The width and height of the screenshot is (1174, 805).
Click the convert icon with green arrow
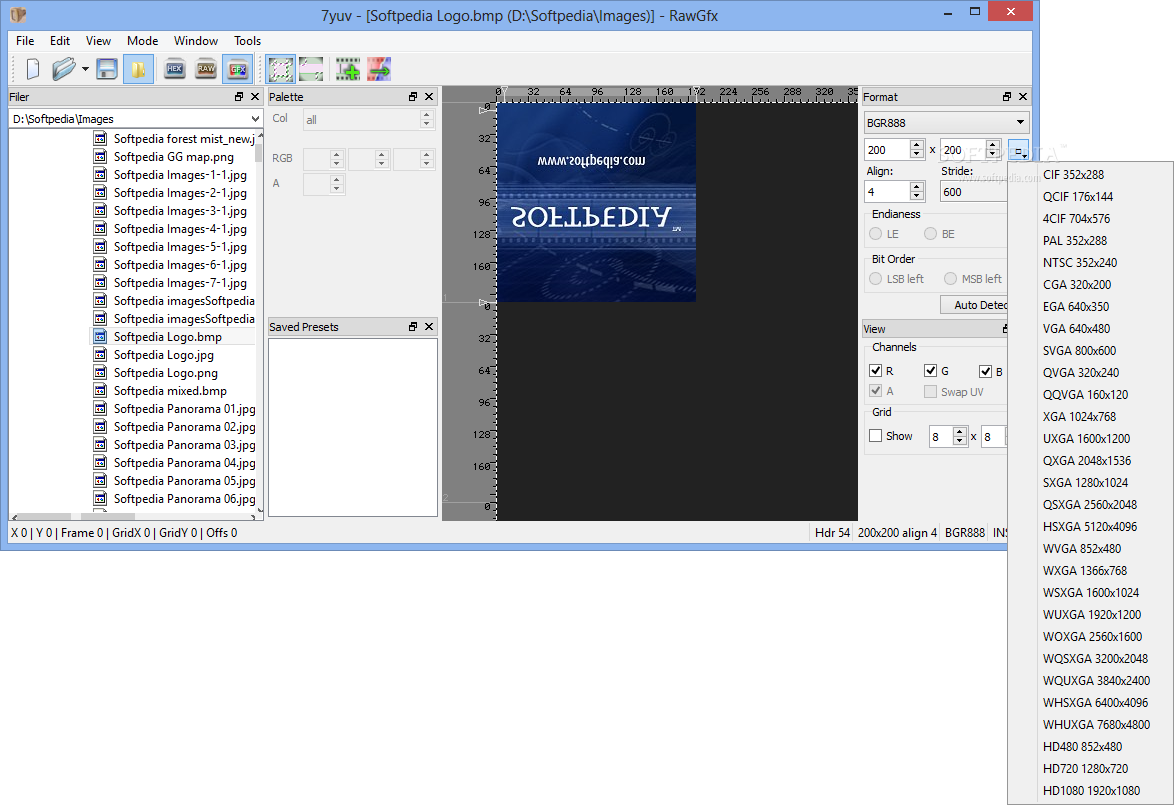379,70
